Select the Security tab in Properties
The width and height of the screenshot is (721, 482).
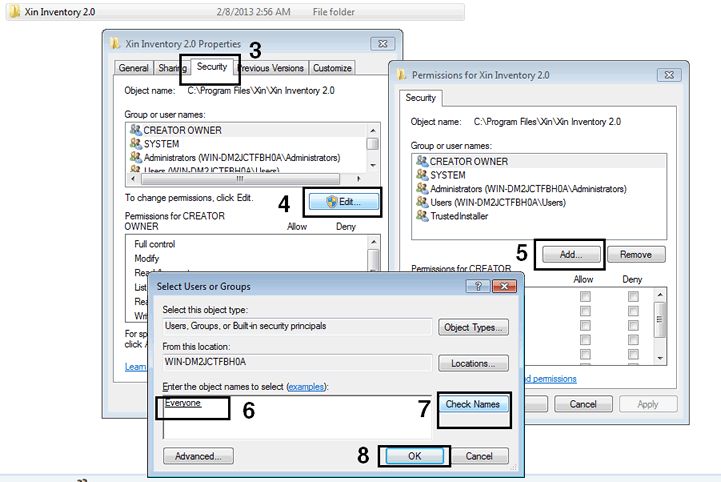pyautogui.click(x=212, y=67)
